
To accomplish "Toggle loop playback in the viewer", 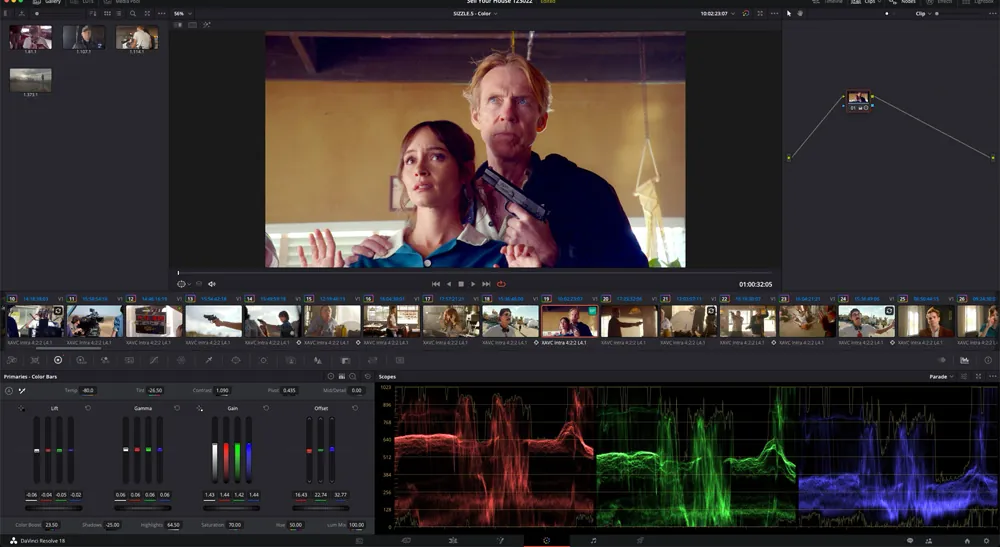I will pos(501,284).
